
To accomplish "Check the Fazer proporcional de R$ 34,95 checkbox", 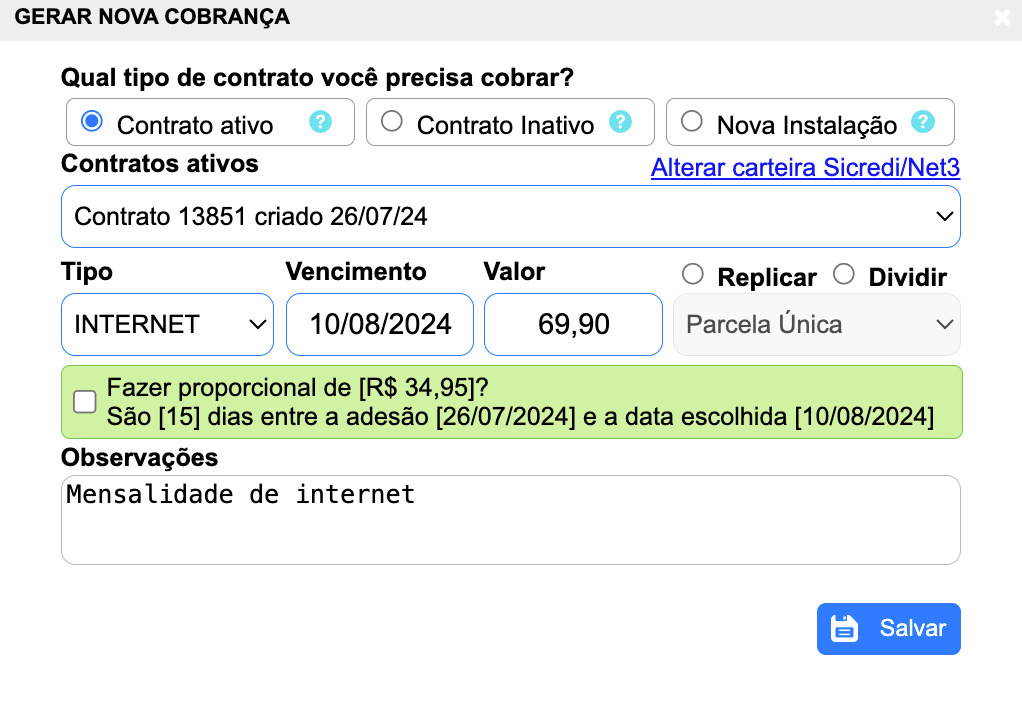I will point(85,401).
